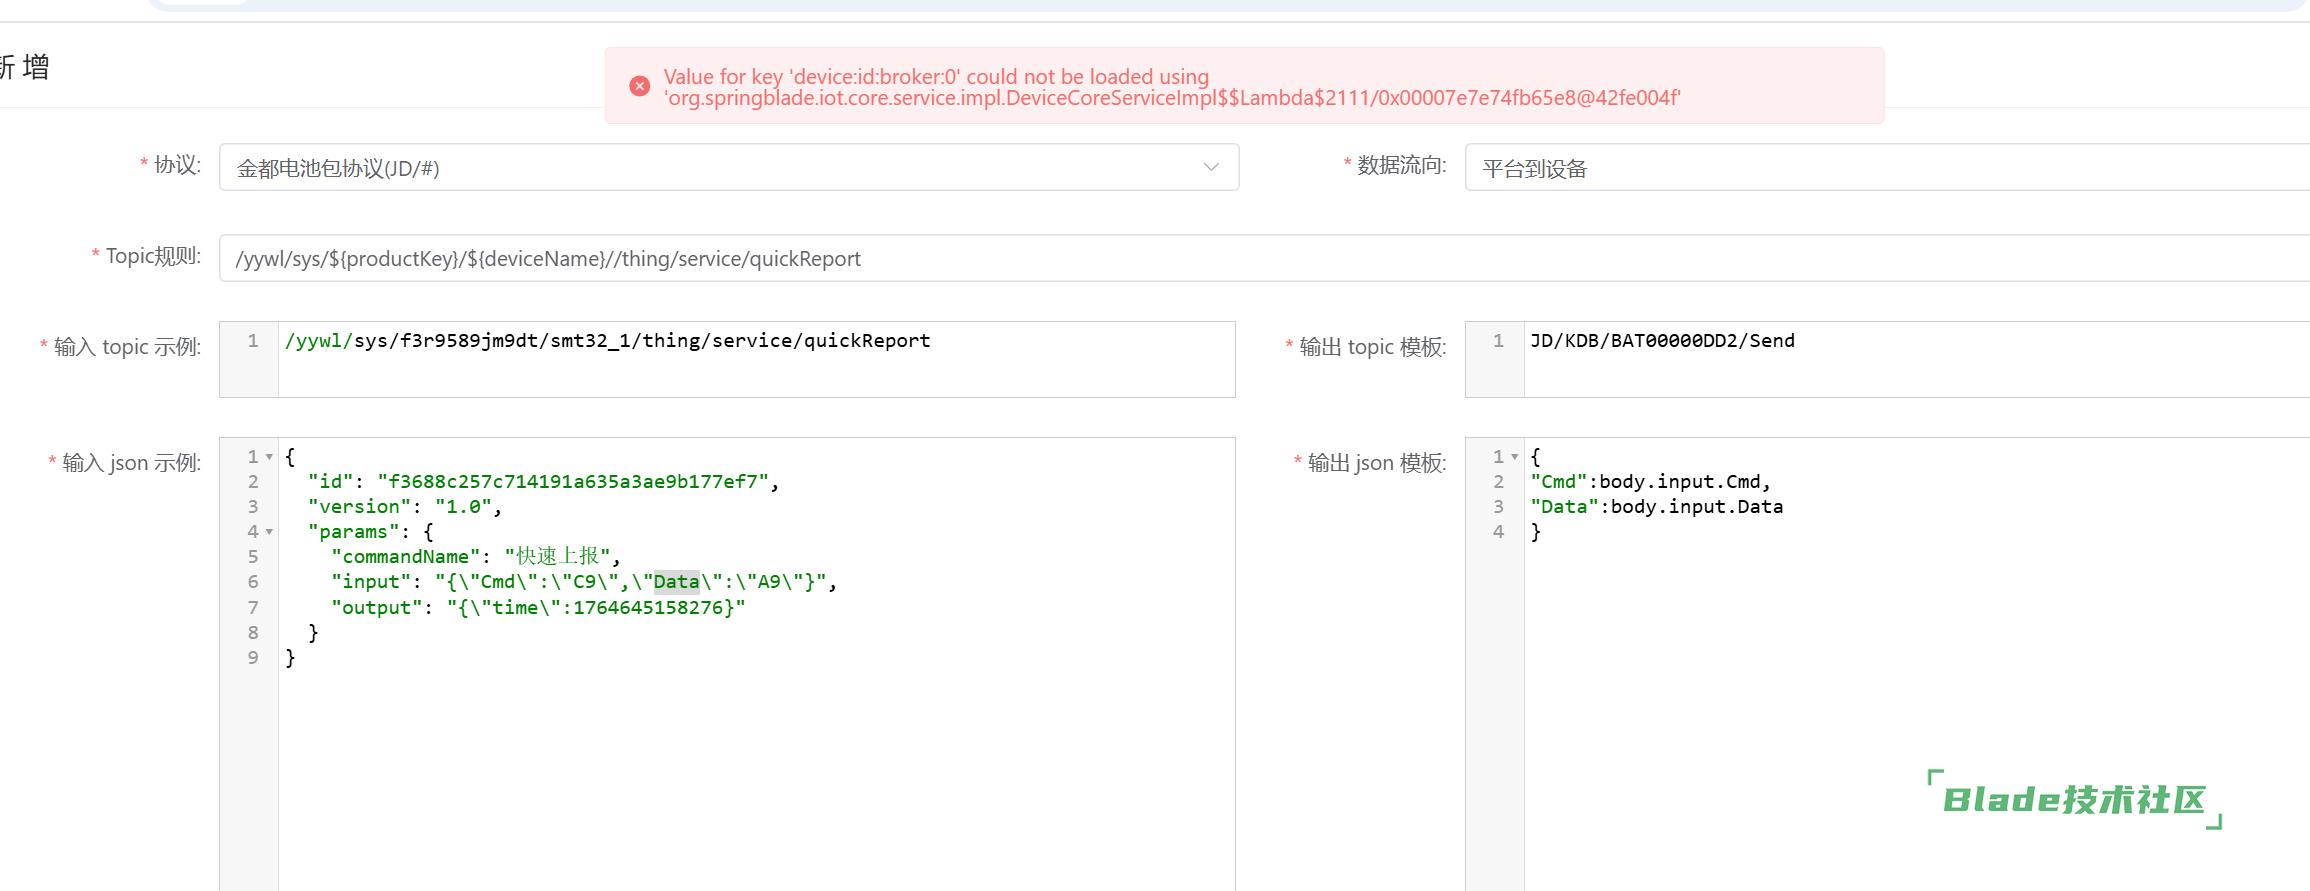Place cursor on the "commandName" line
The width and height of the screenshot is (2310, 891).
475,557
